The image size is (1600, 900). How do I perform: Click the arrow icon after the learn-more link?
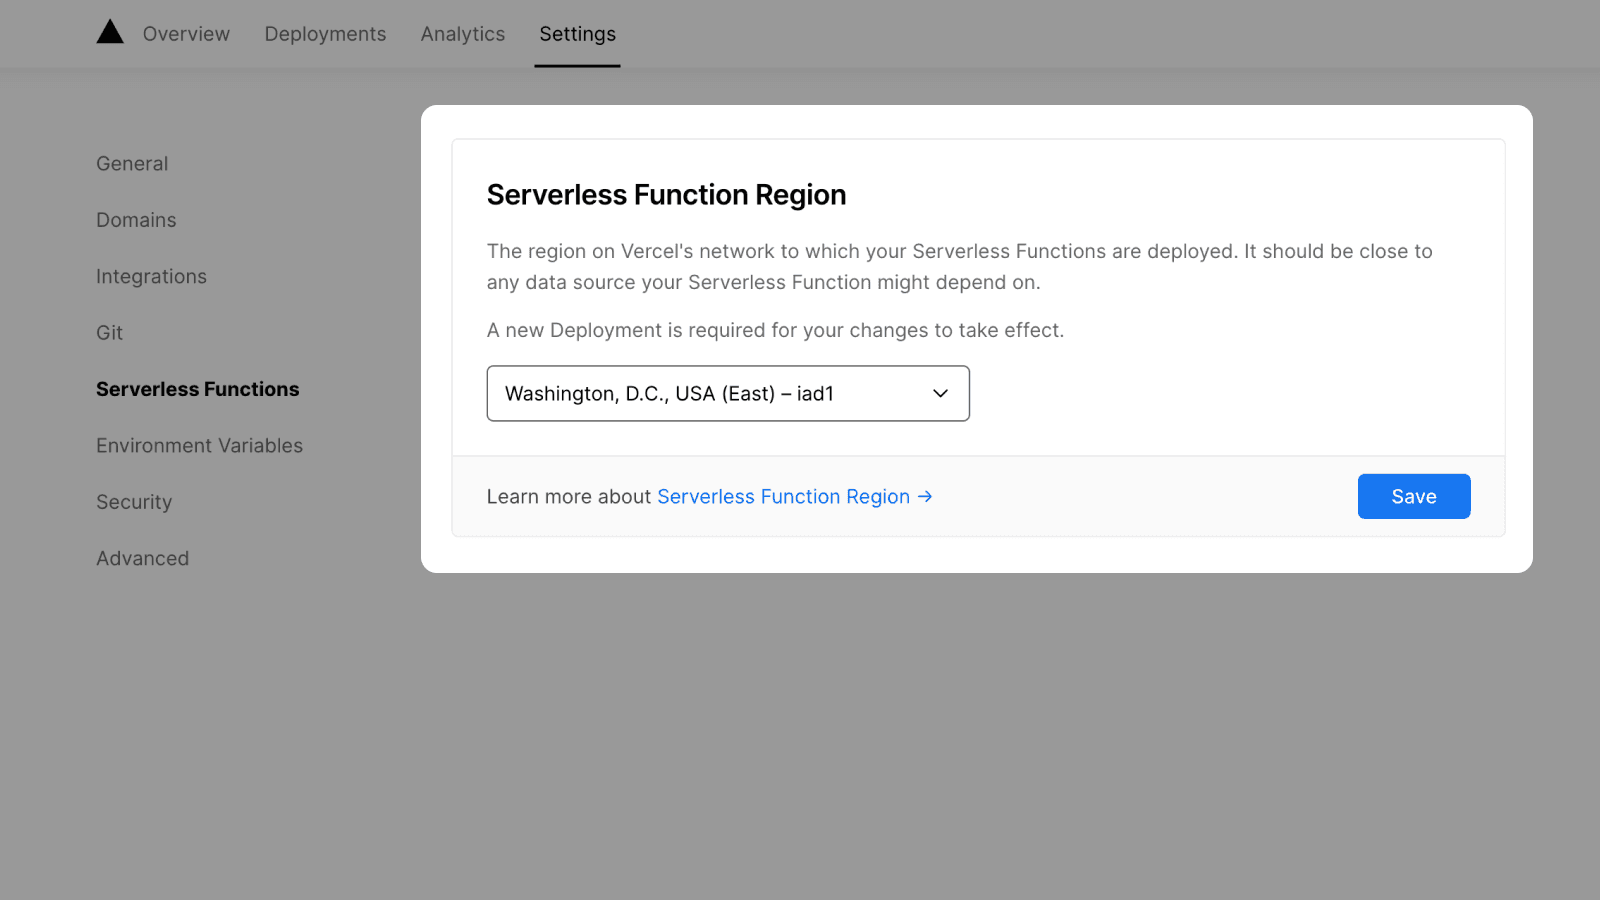(925, 496)
